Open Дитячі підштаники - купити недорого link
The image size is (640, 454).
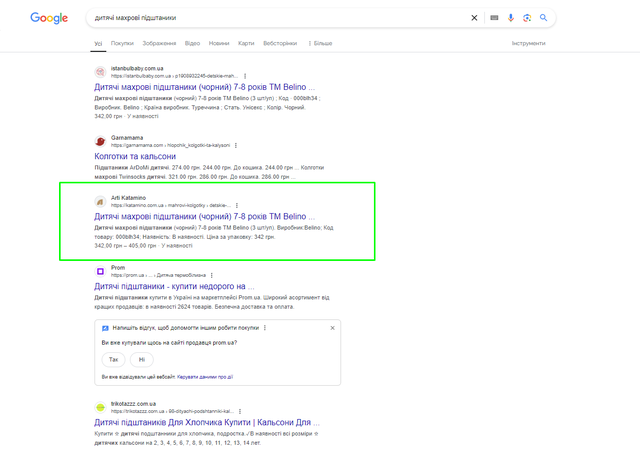pyautogui.click(x=174, y=286)
